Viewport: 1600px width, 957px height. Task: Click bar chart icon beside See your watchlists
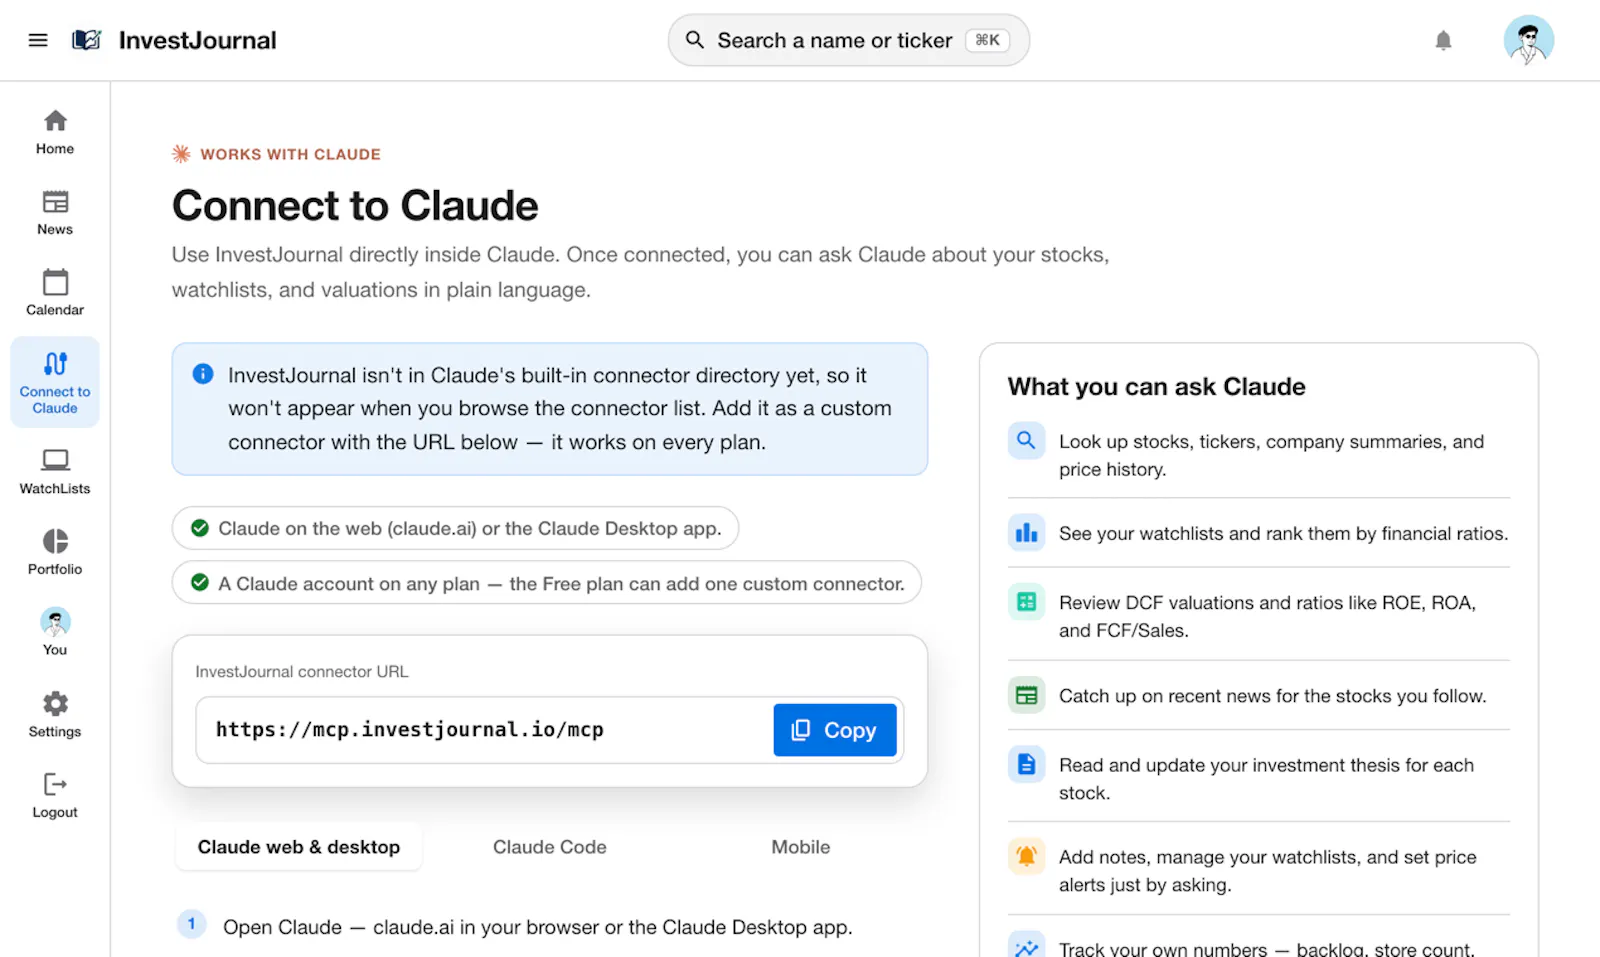1026,533
